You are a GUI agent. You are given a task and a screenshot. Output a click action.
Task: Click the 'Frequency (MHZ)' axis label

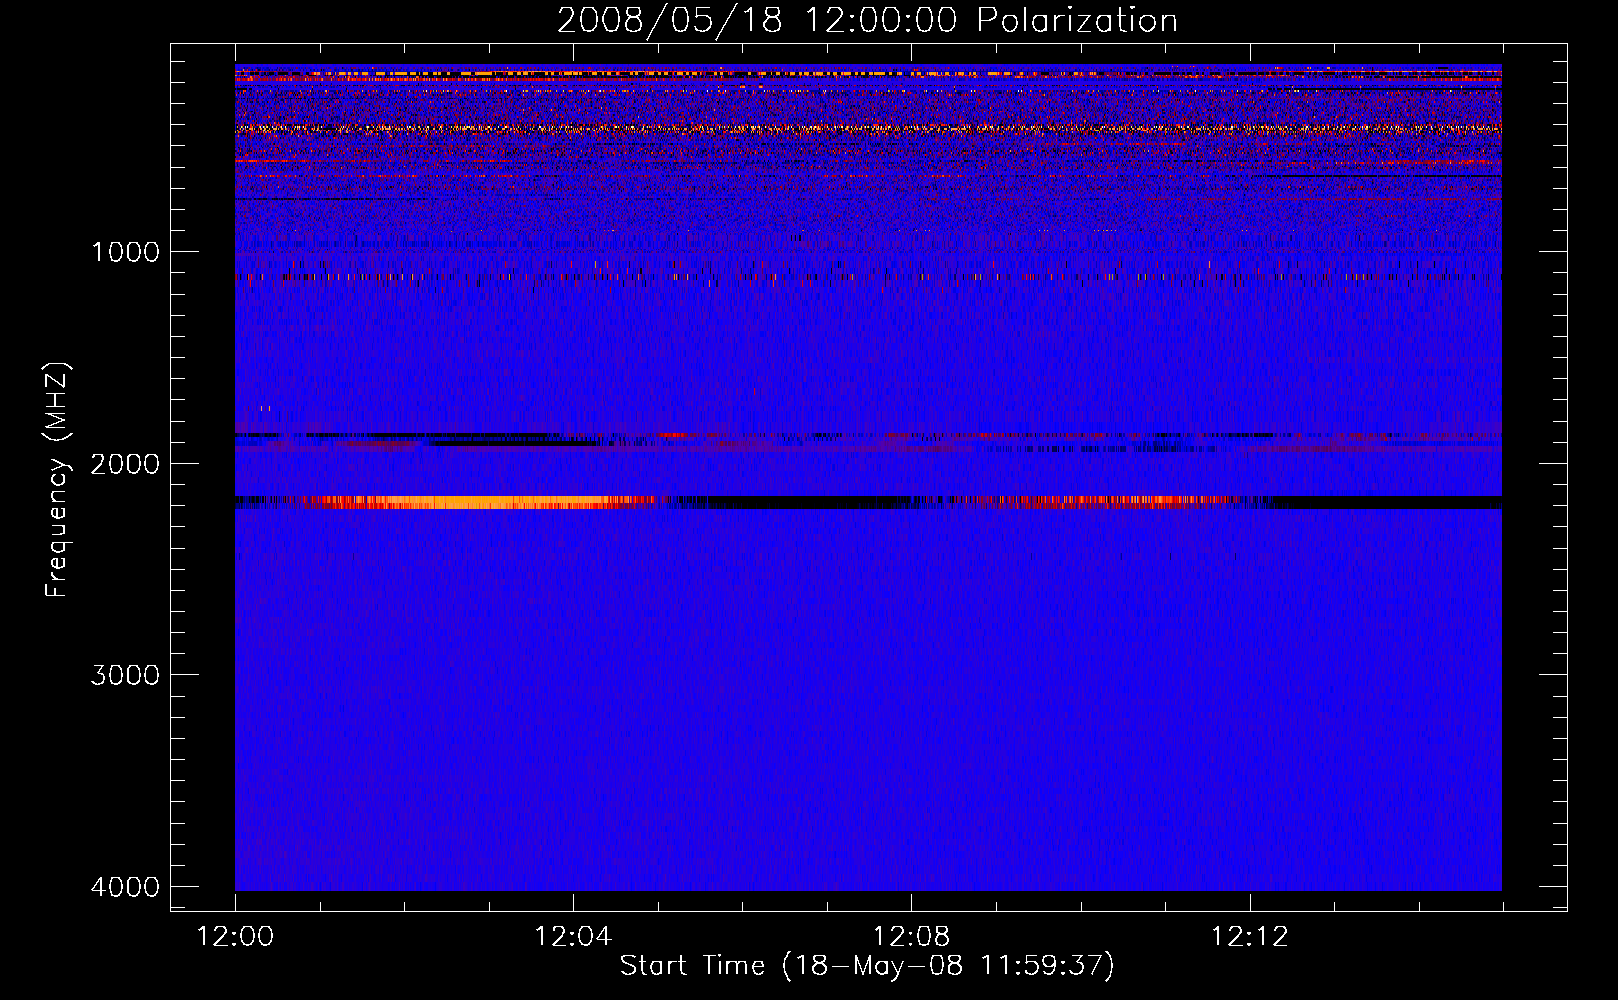pyautogui.click(x=58, y=480)
